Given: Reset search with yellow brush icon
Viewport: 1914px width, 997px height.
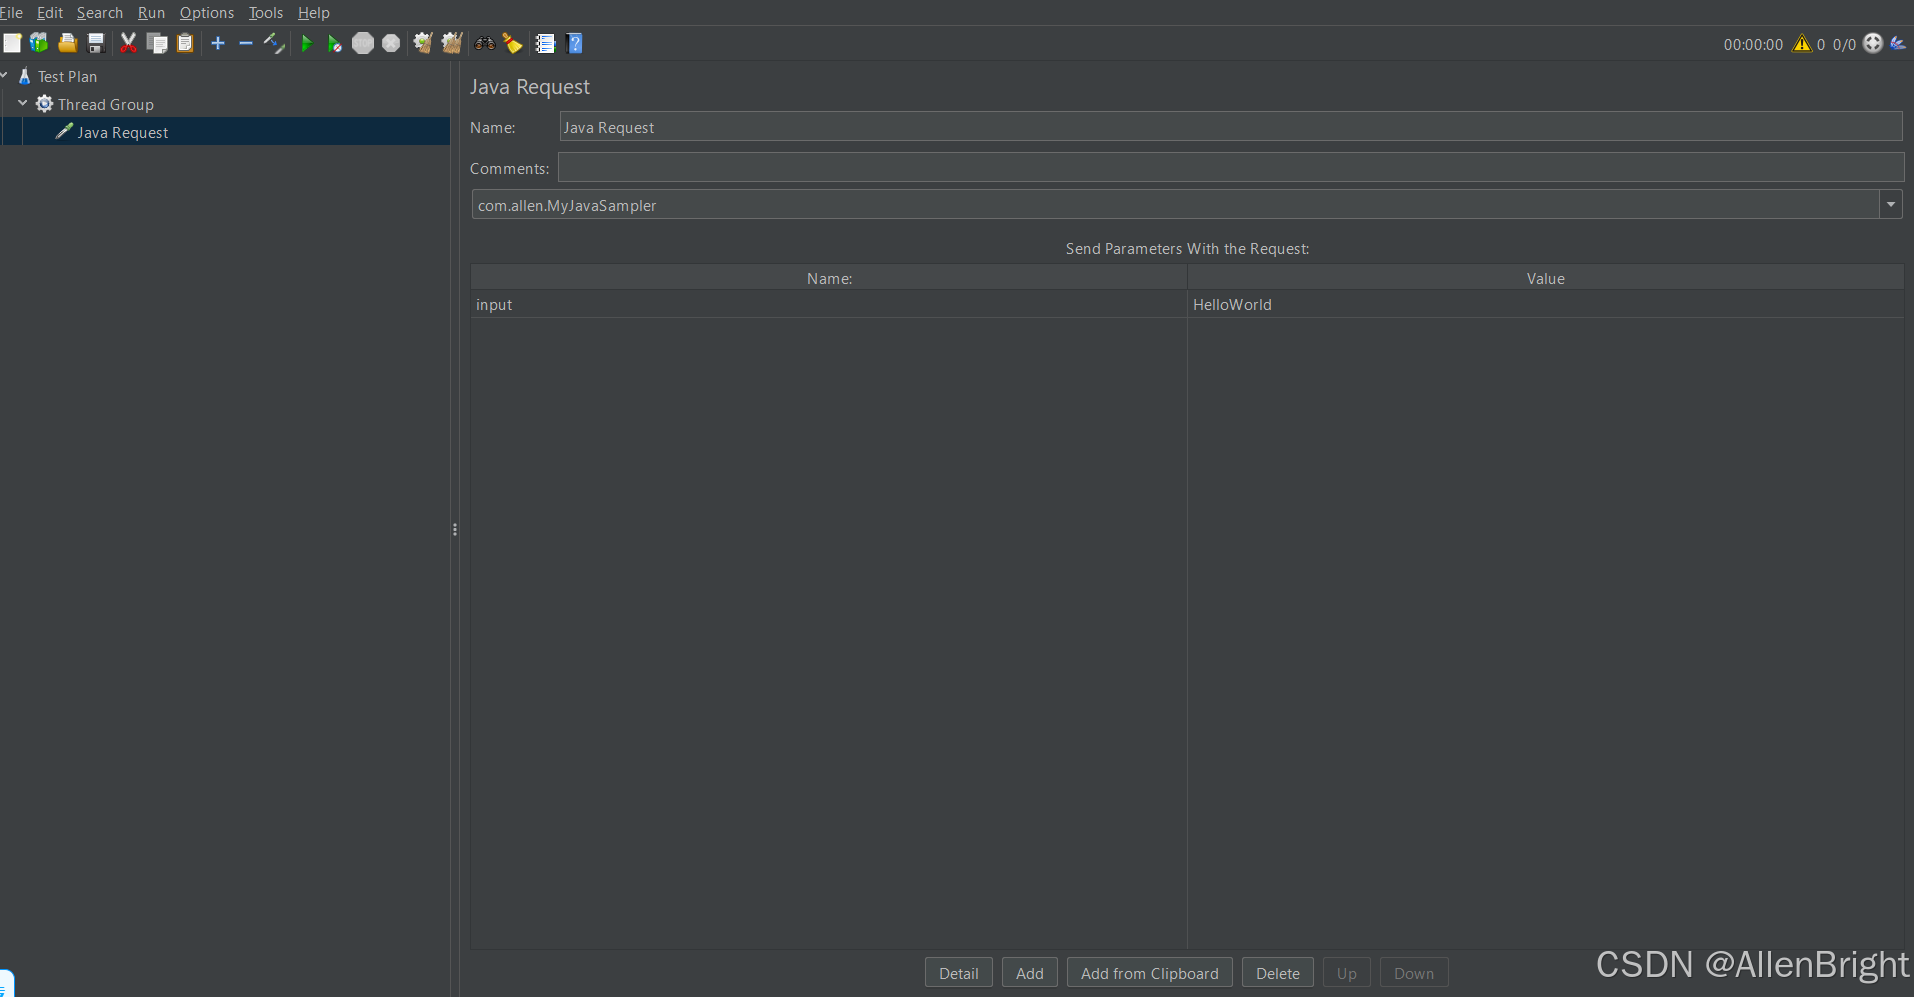Looking at the screenshot, I should coord(513,43).
